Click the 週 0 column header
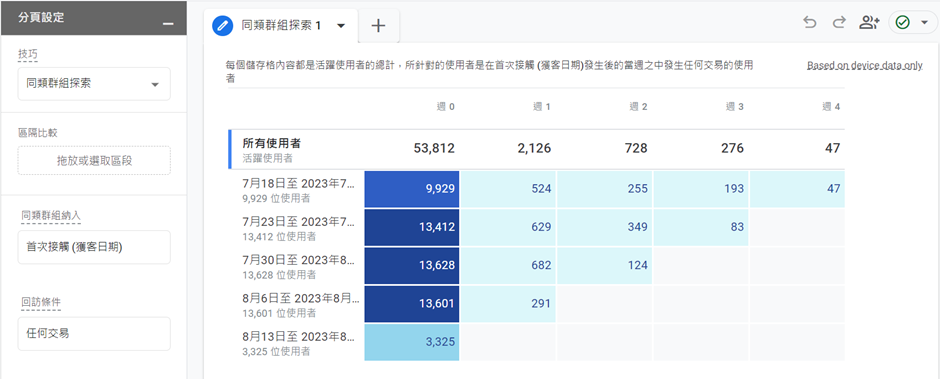Image resolution: width=940 pixels, height=379 pixels. point(445,107)
